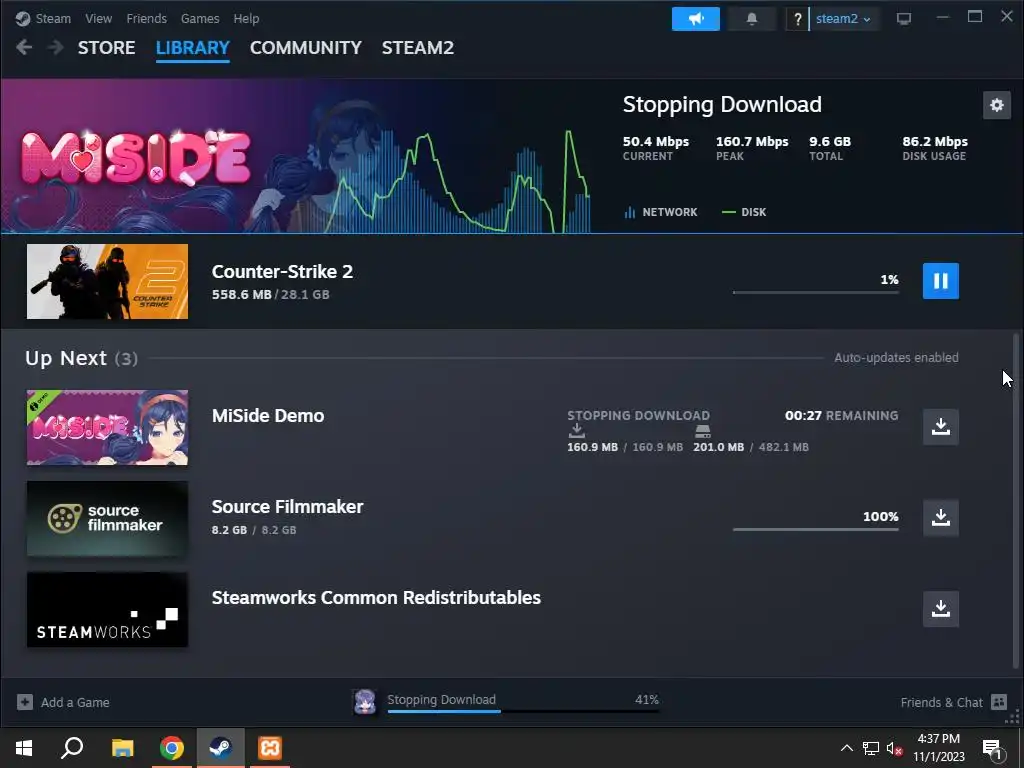The image size is (1024, 768).
Task: Expand the steam2 account dropdown
Action: click(x=842, y=19)
